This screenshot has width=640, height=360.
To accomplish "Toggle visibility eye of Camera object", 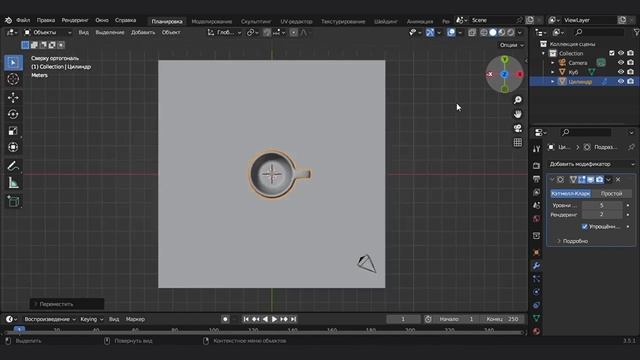I will 621,62.
